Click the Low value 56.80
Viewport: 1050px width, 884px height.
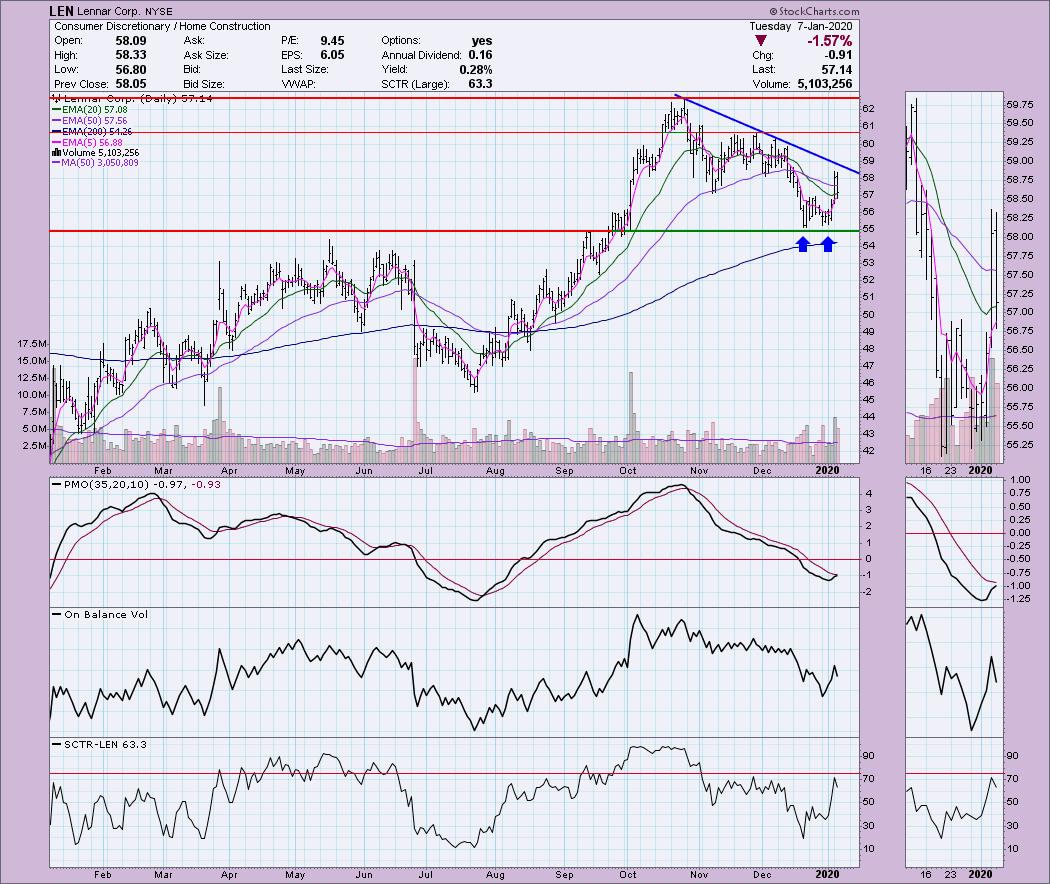tap(131, 70)
